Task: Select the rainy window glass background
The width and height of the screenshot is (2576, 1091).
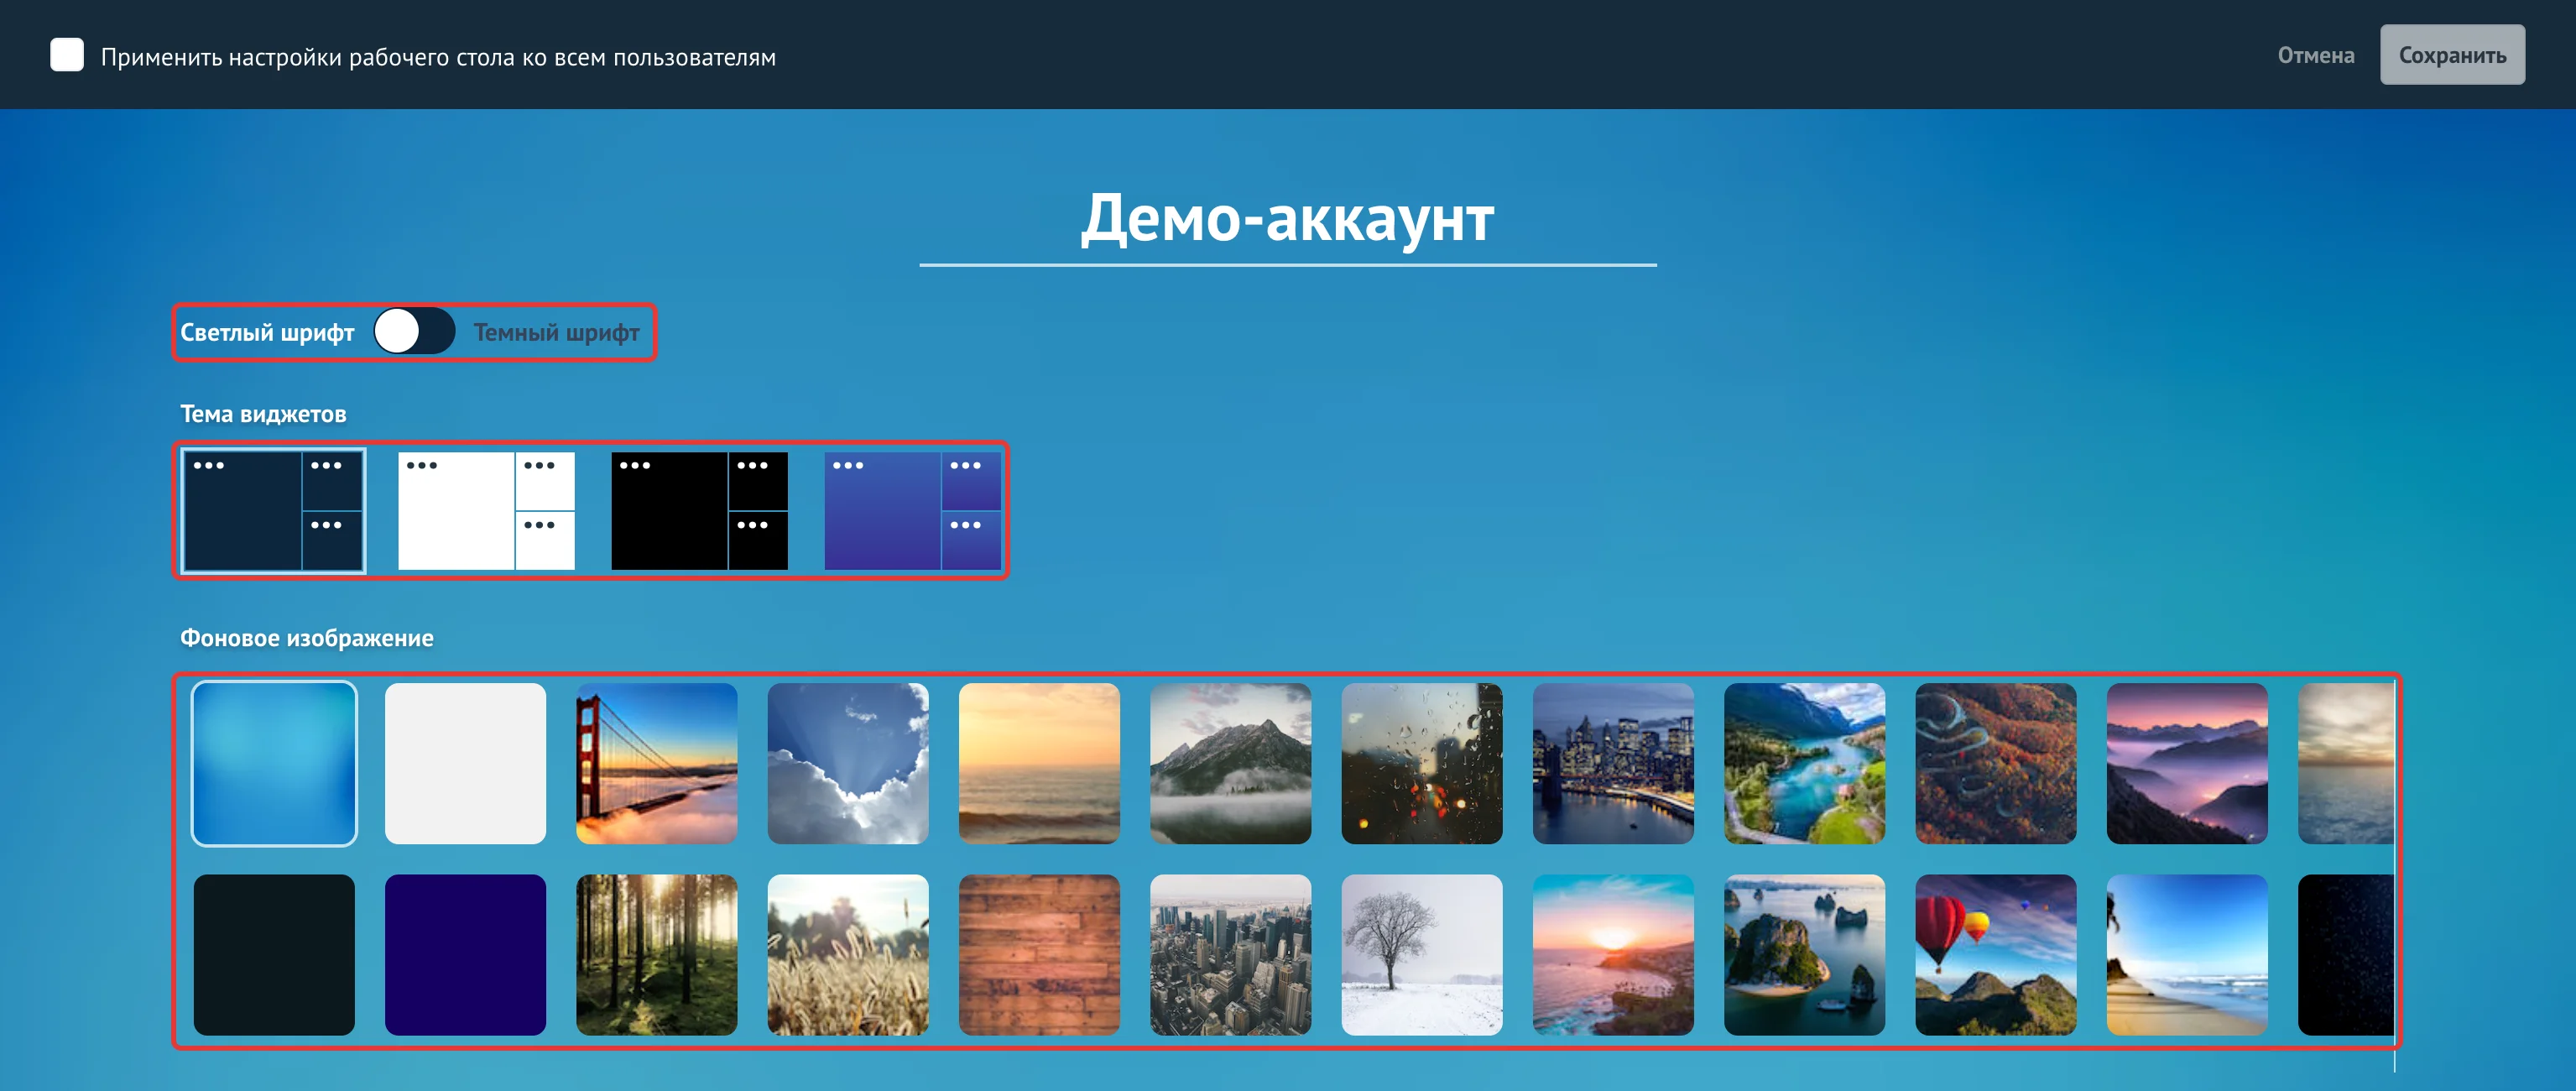Action: coord(1421,763)
